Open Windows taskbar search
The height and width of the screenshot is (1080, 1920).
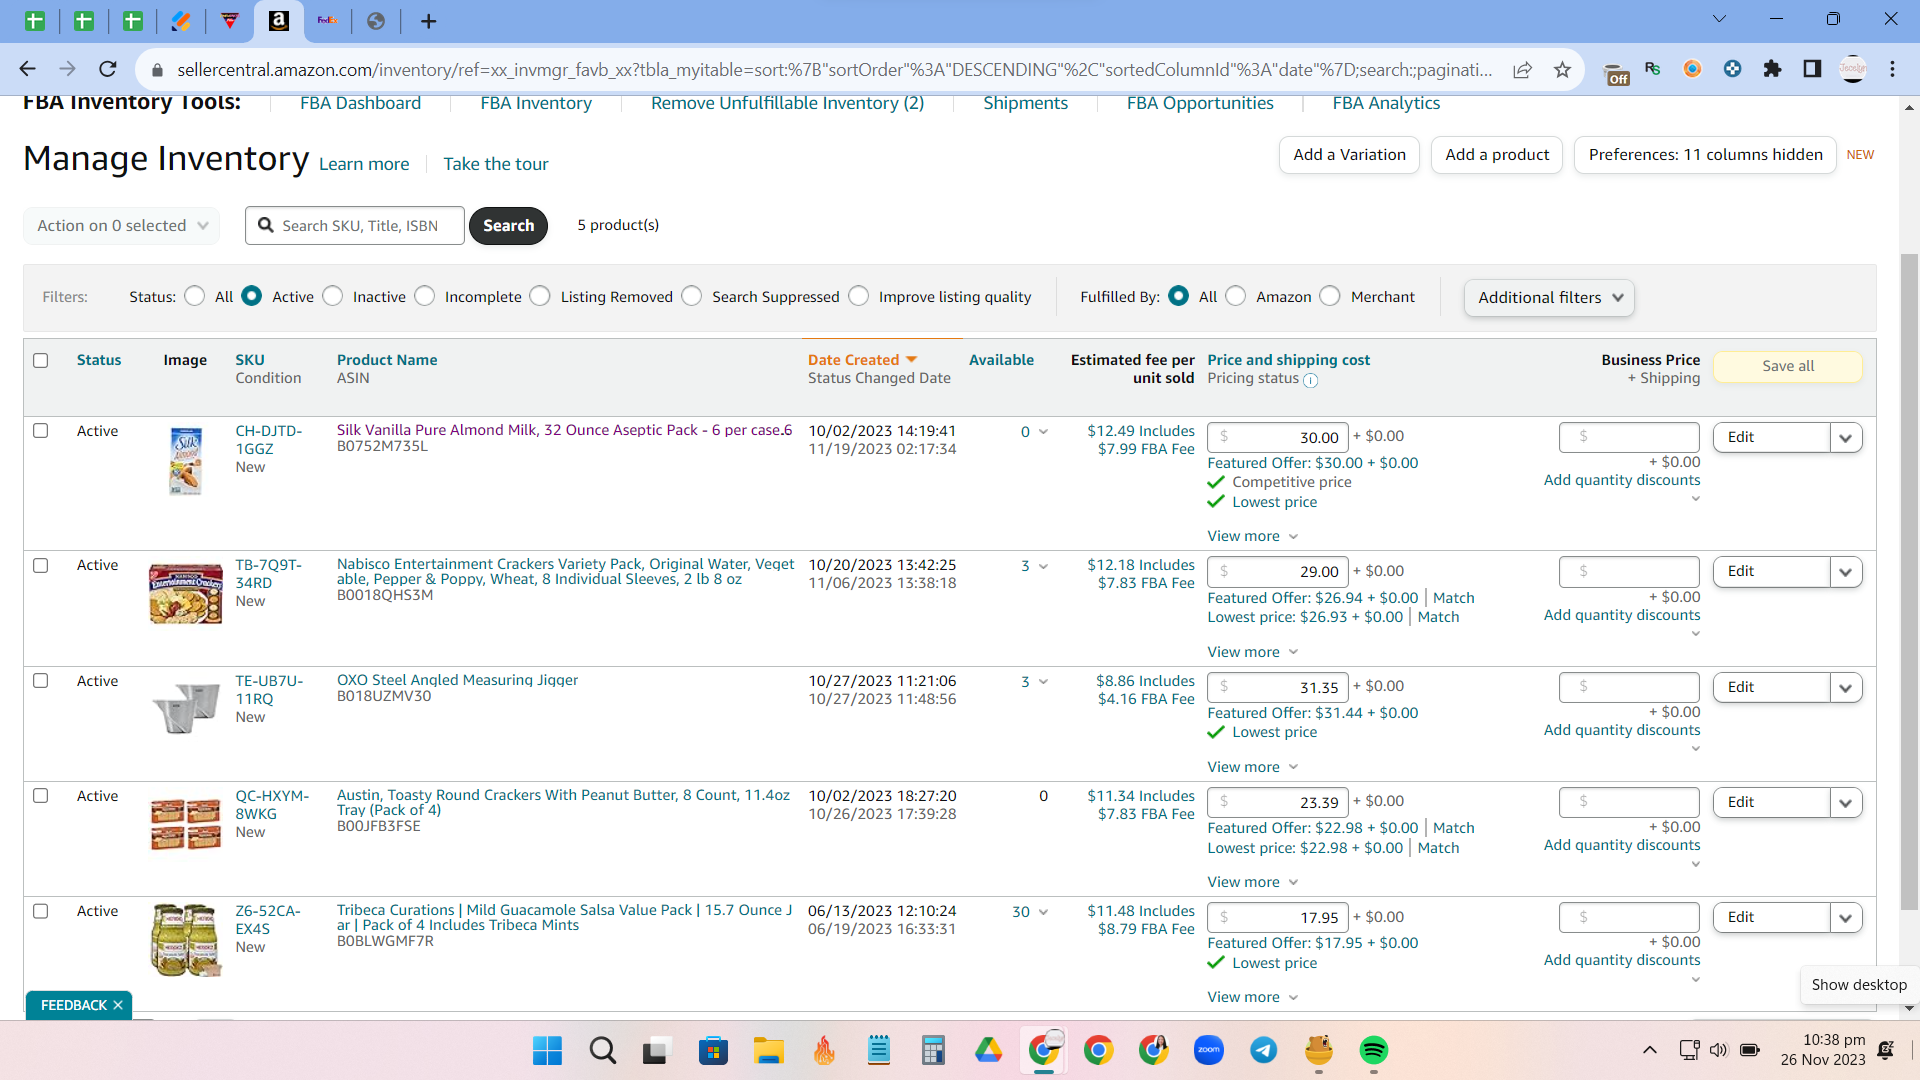coord(602,1050)
